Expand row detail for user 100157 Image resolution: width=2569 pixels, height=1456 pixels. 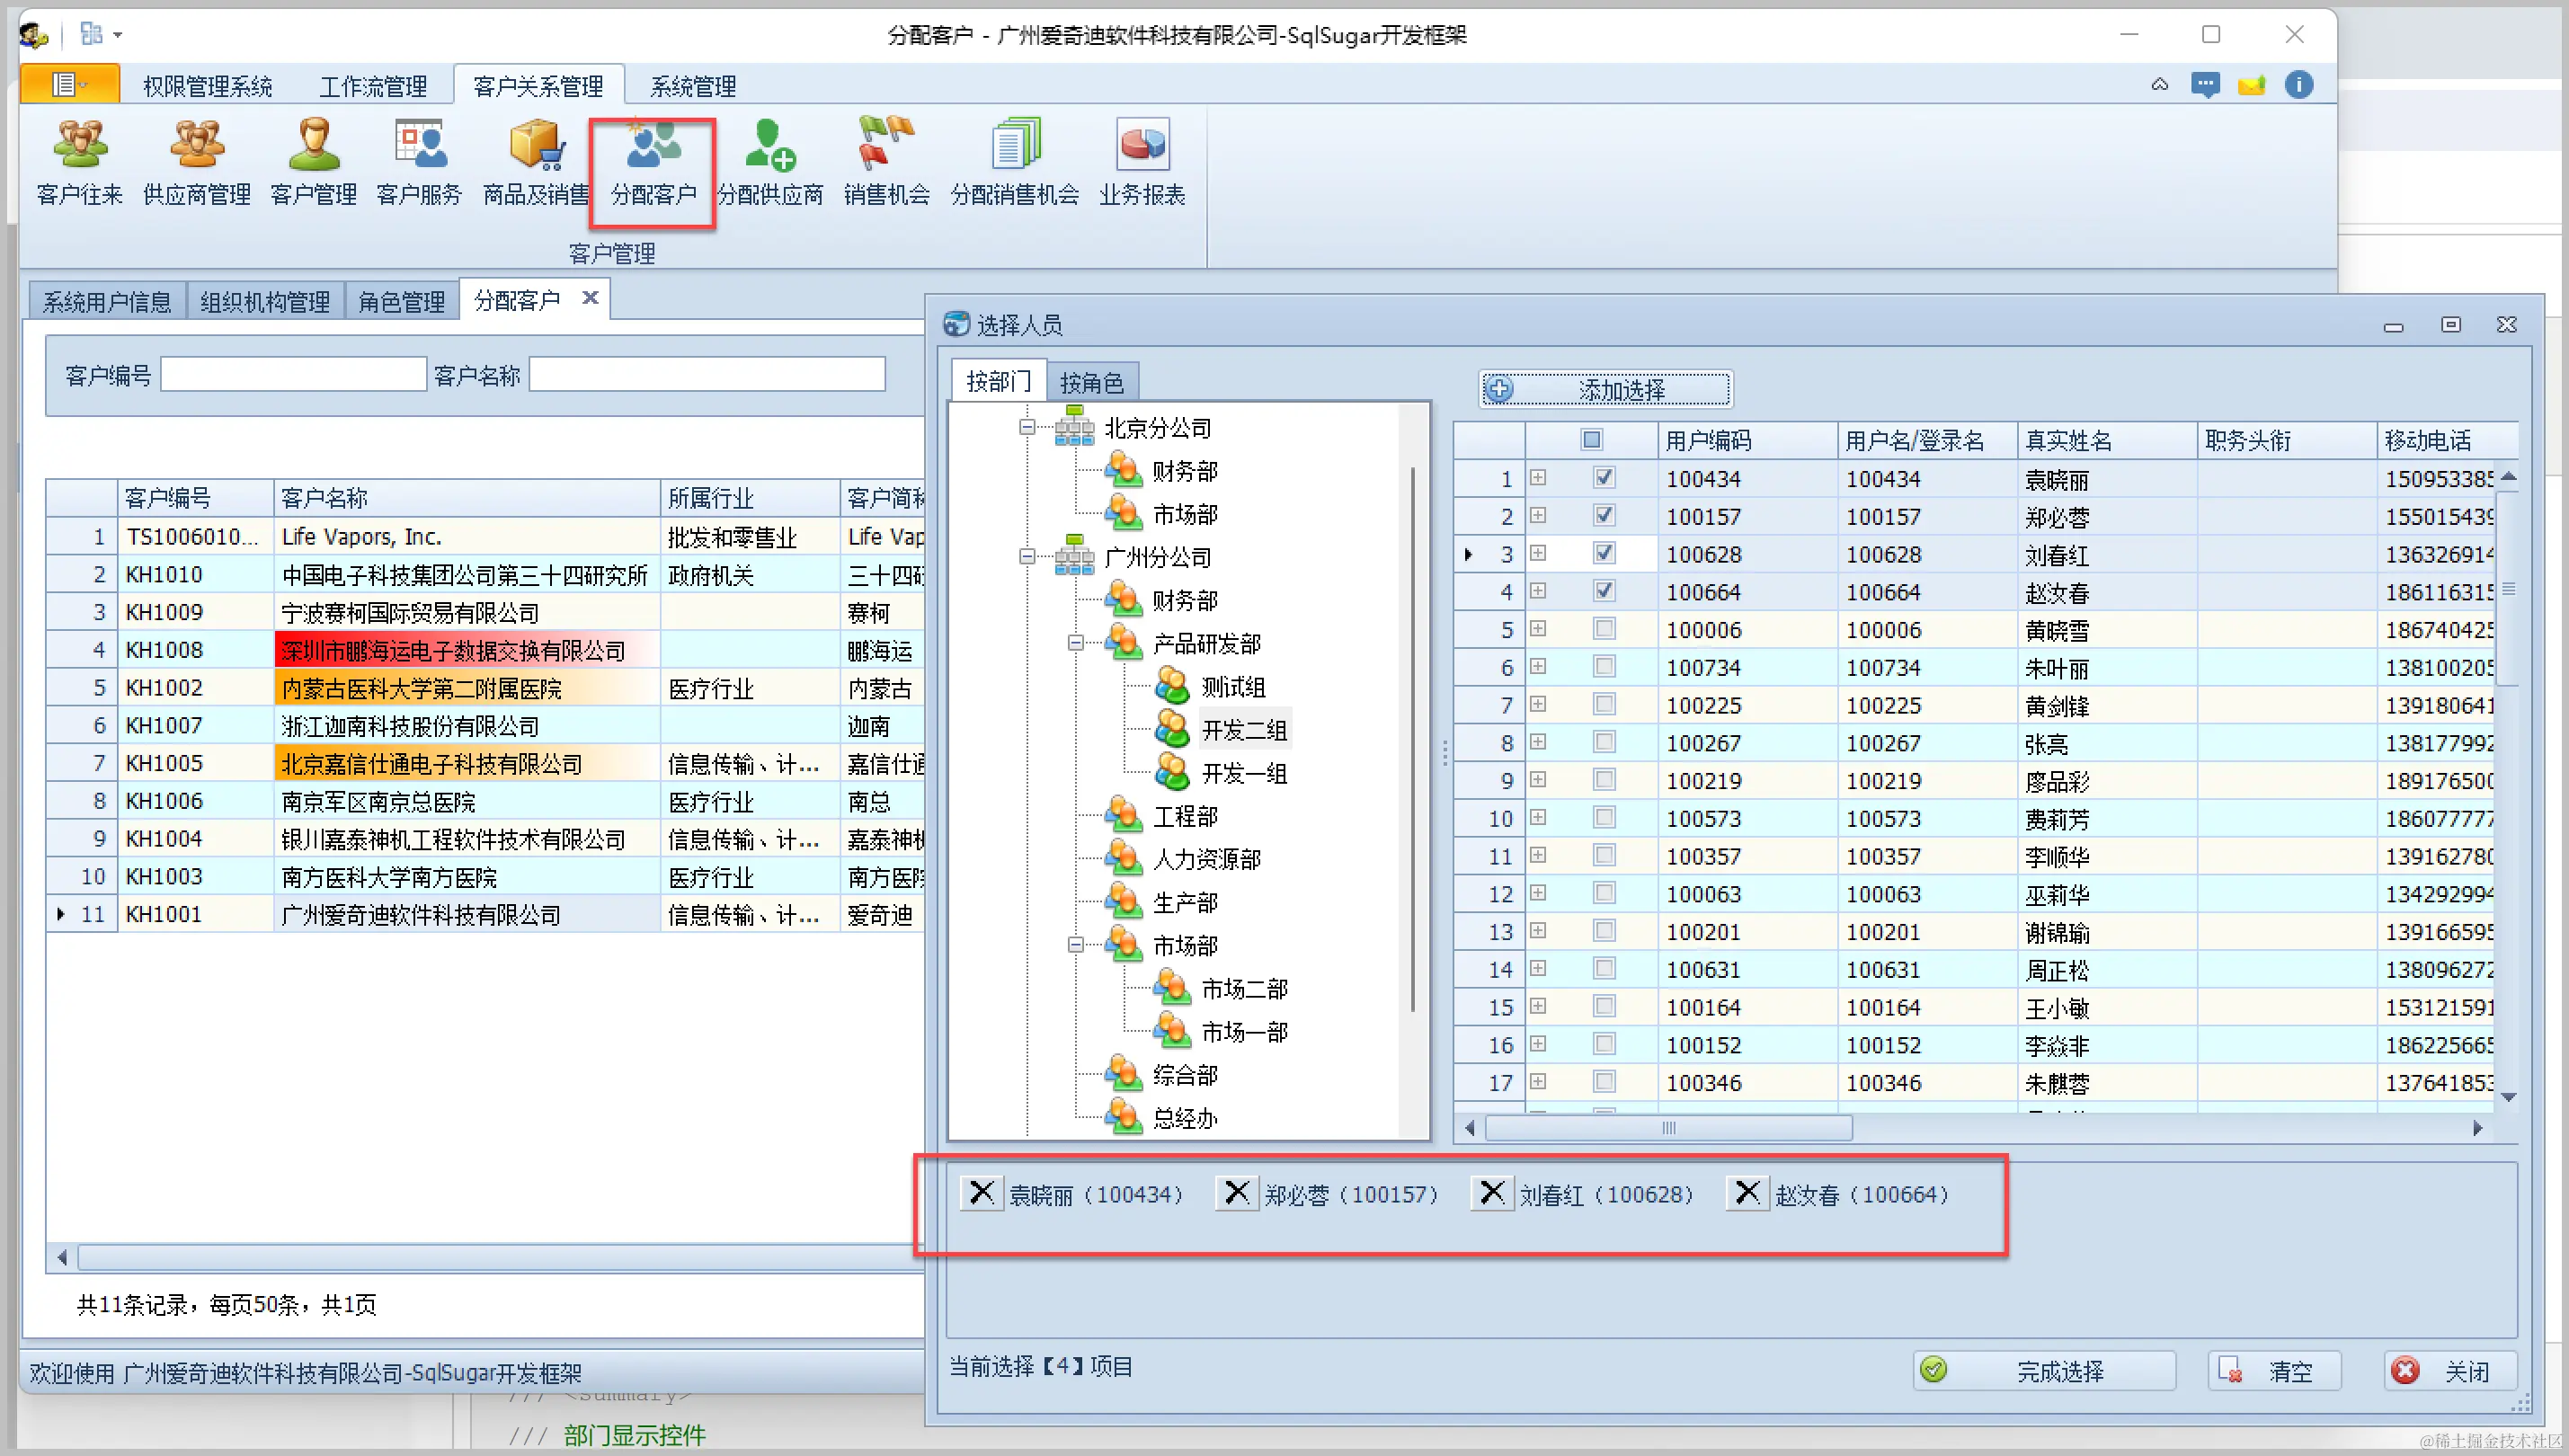(x=1538, y=516)
